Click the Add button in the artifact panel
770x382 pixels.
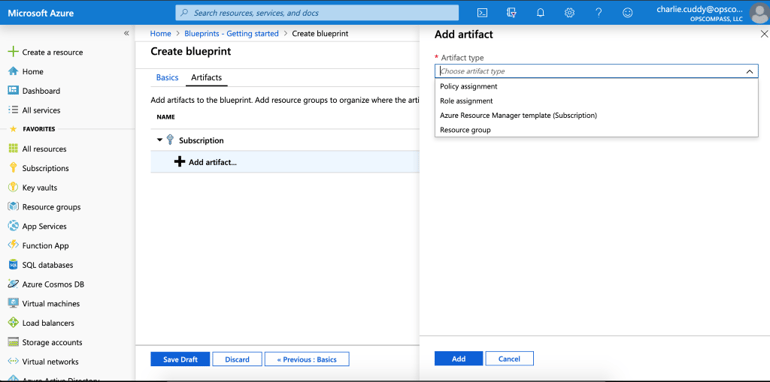pos(459,358)
